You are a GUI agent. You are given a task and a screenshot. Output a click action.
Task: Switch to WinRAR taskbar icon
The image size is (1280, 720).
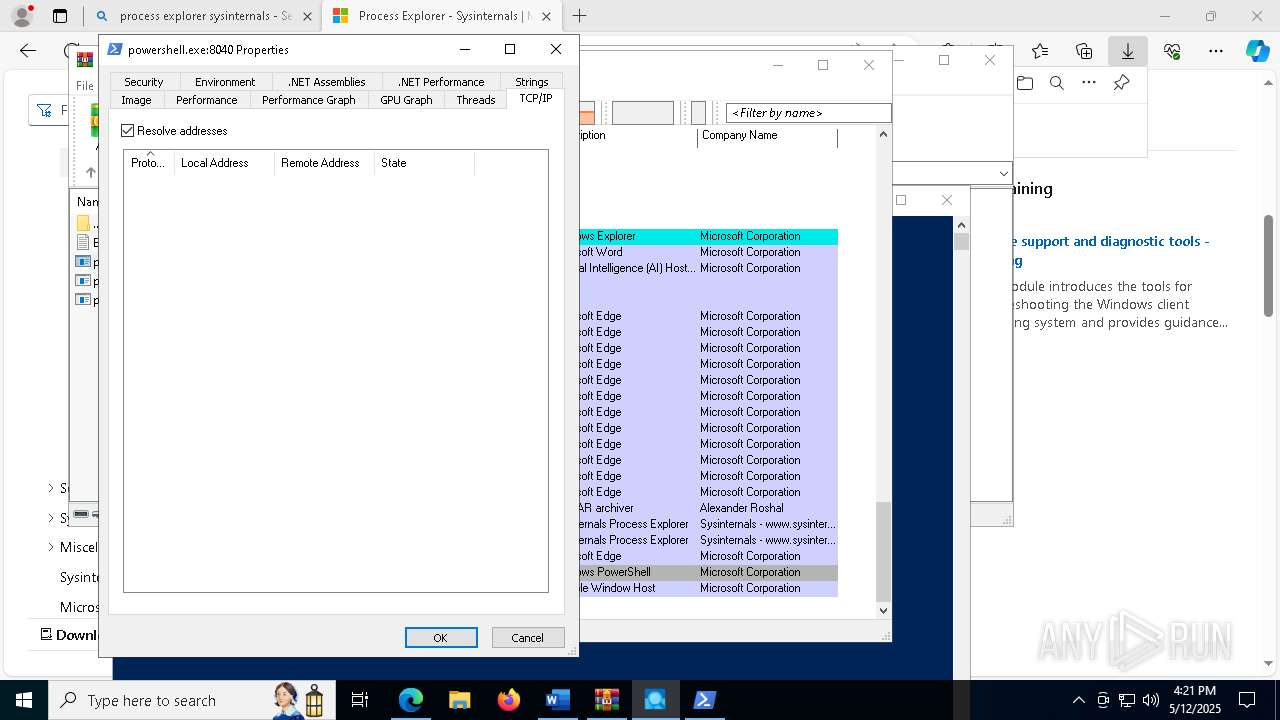606,700
